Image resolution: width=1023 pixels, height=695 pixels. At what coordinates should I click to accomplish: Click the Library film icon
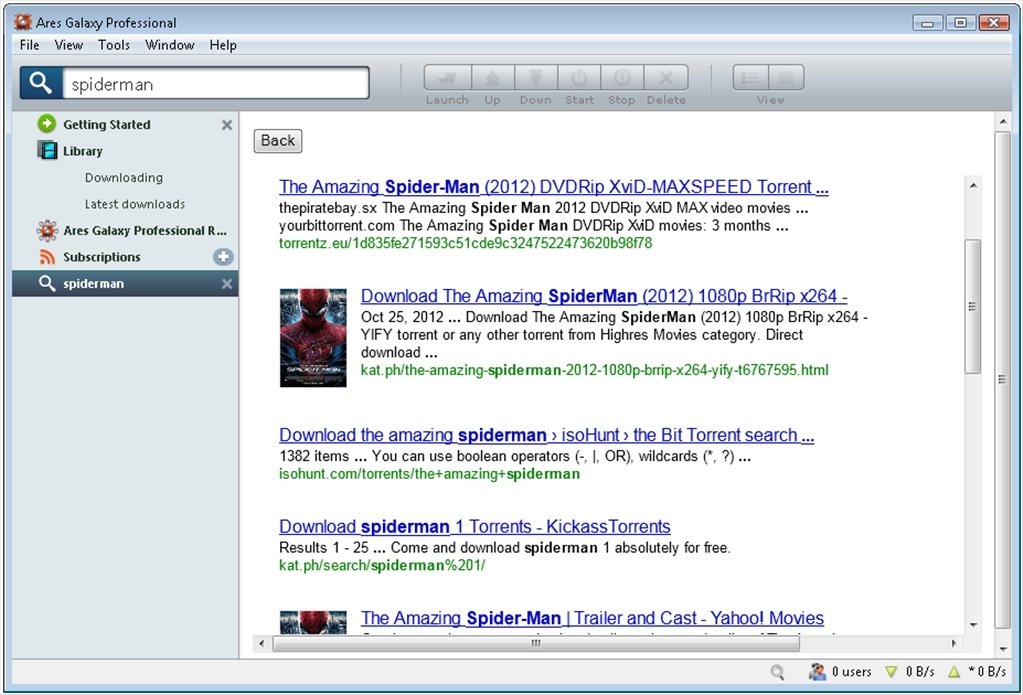pos(47,150)
